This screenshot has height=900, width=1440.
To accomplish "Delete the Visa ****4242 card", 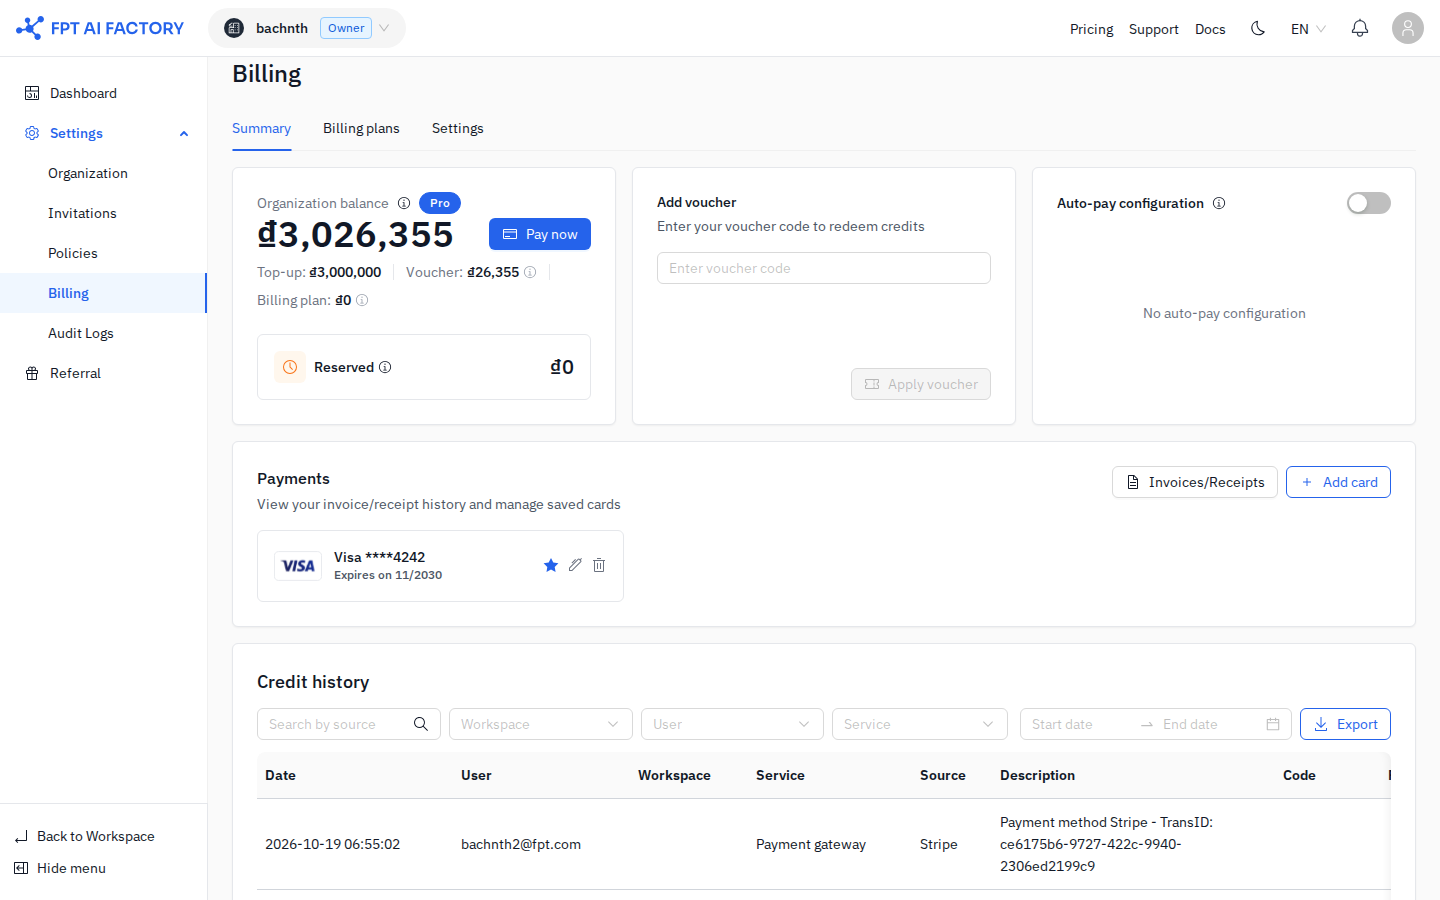I will (599, 565).
